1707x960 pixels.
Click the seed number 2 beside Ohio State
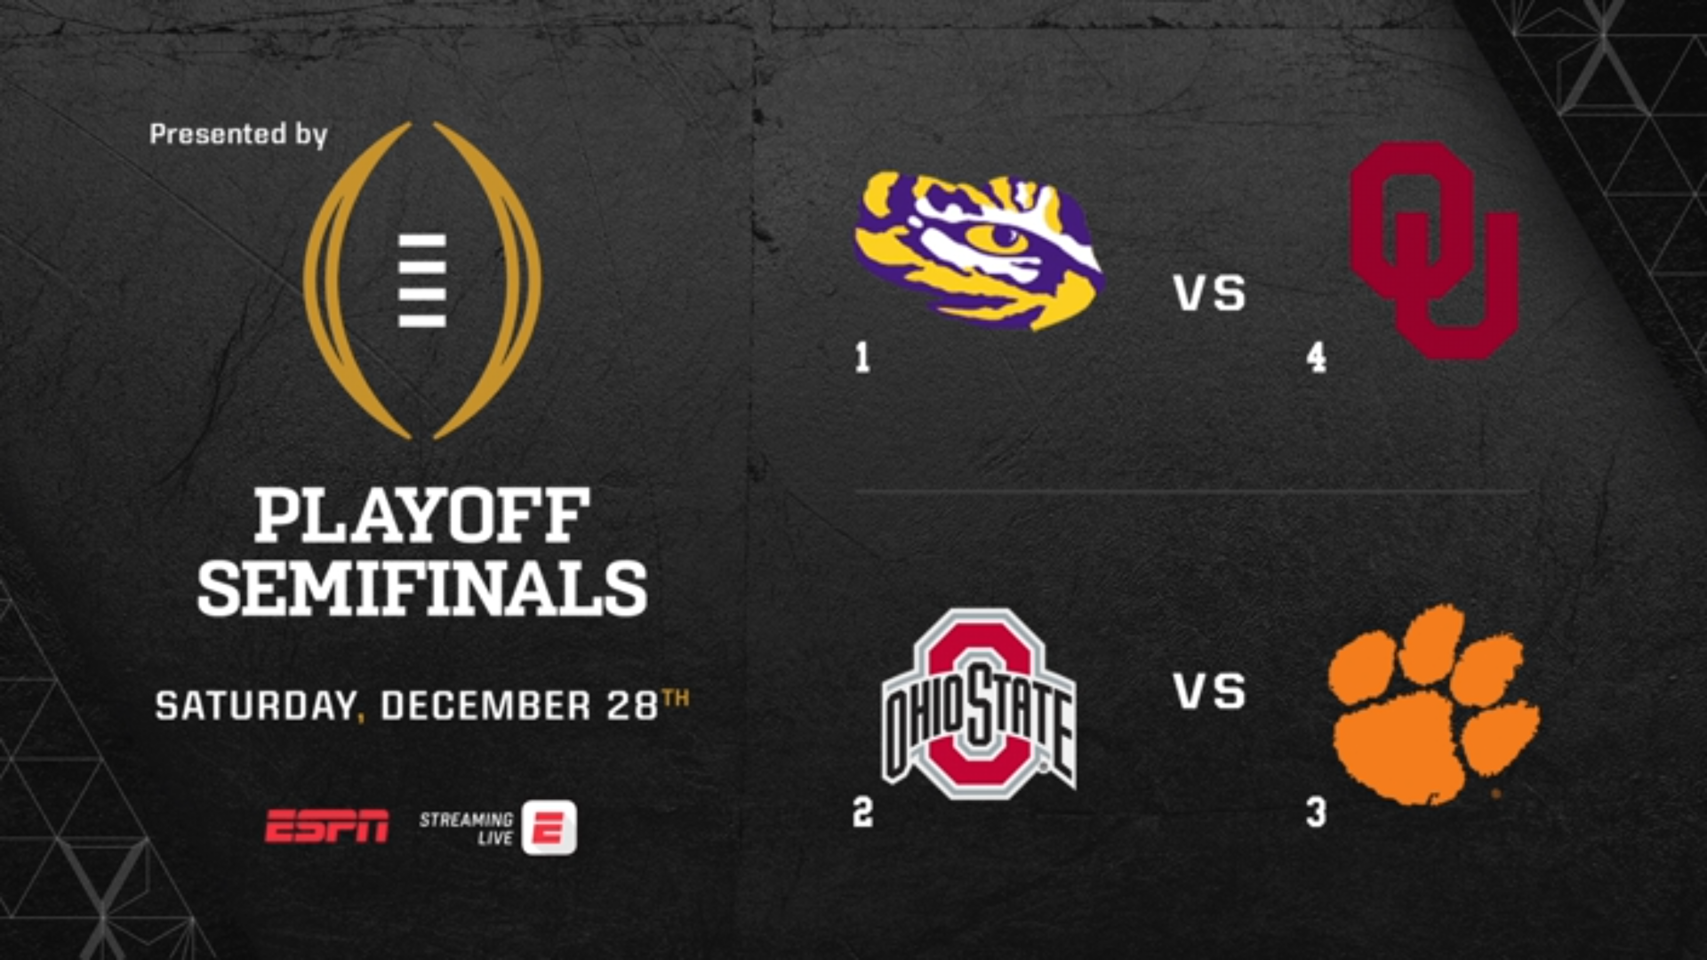pyautogui.click(x=862, y=813)
